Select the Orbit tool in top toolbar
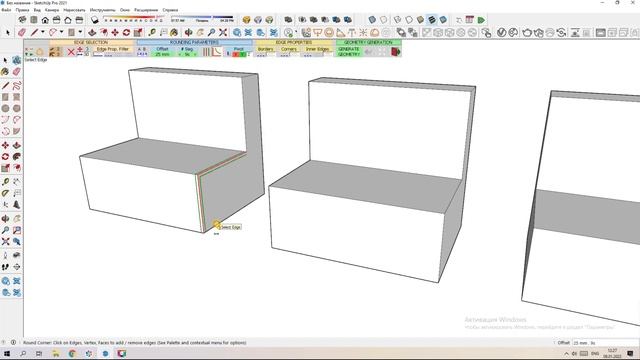 (189, 32)
